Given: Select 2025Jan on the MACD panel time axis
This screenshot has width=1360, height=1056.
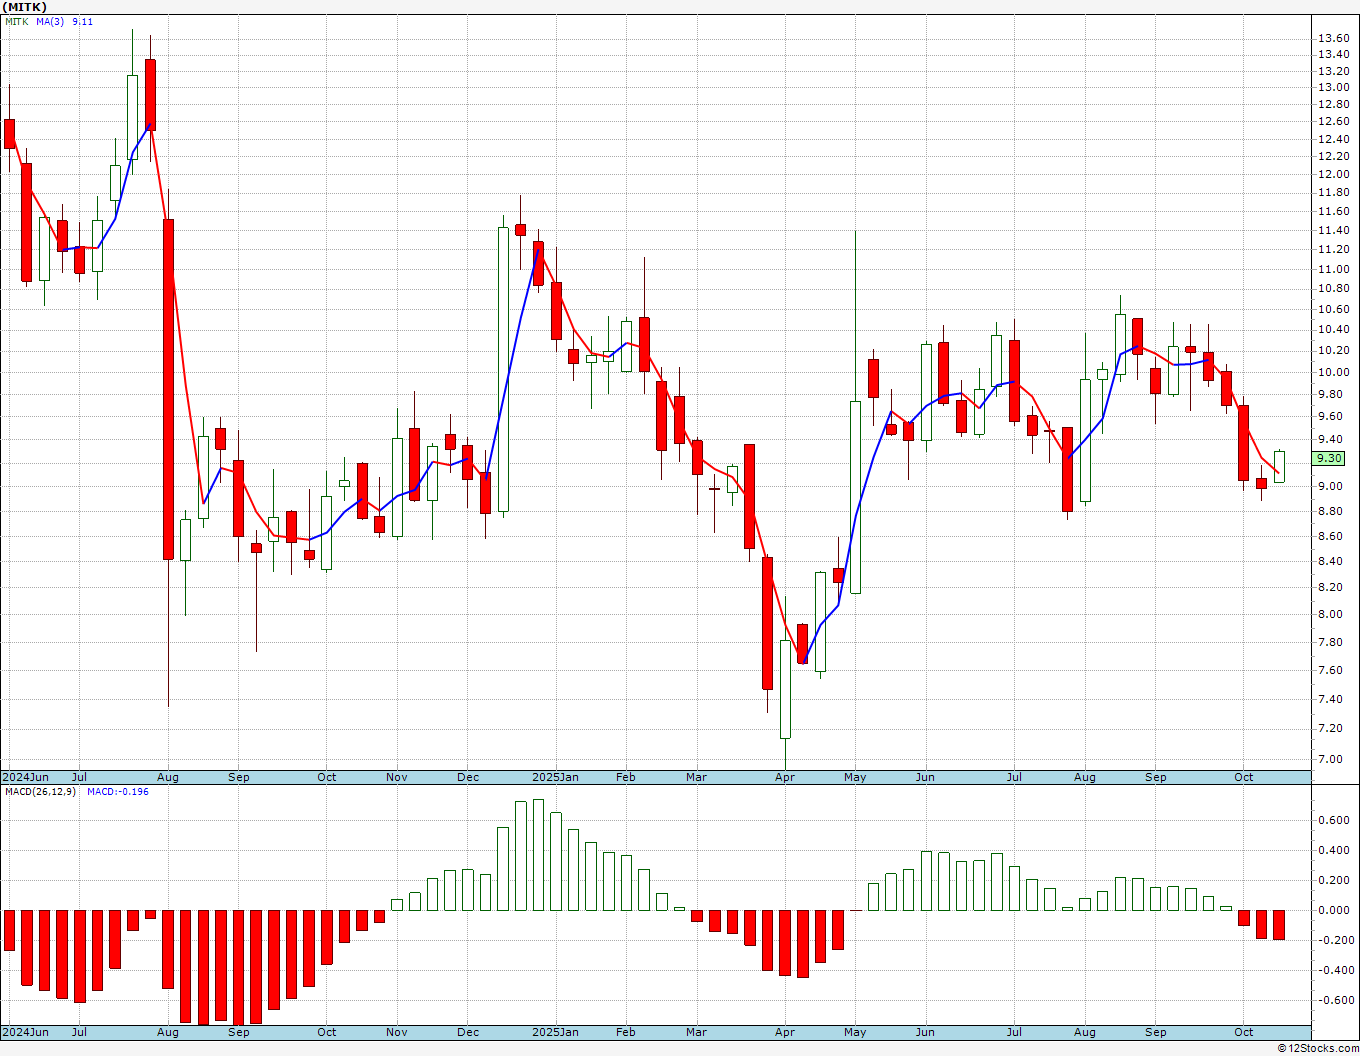Looking at the screenshot, I should click(555, 1032).
